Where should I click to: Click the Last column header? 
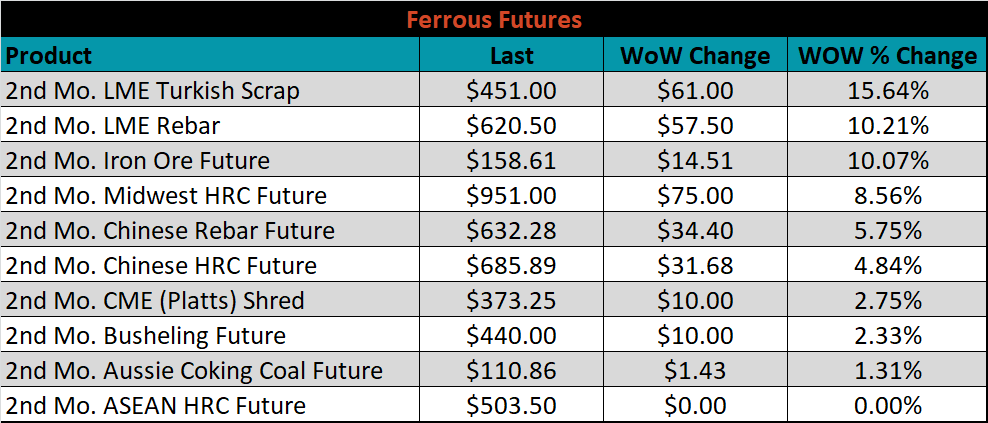512,55
